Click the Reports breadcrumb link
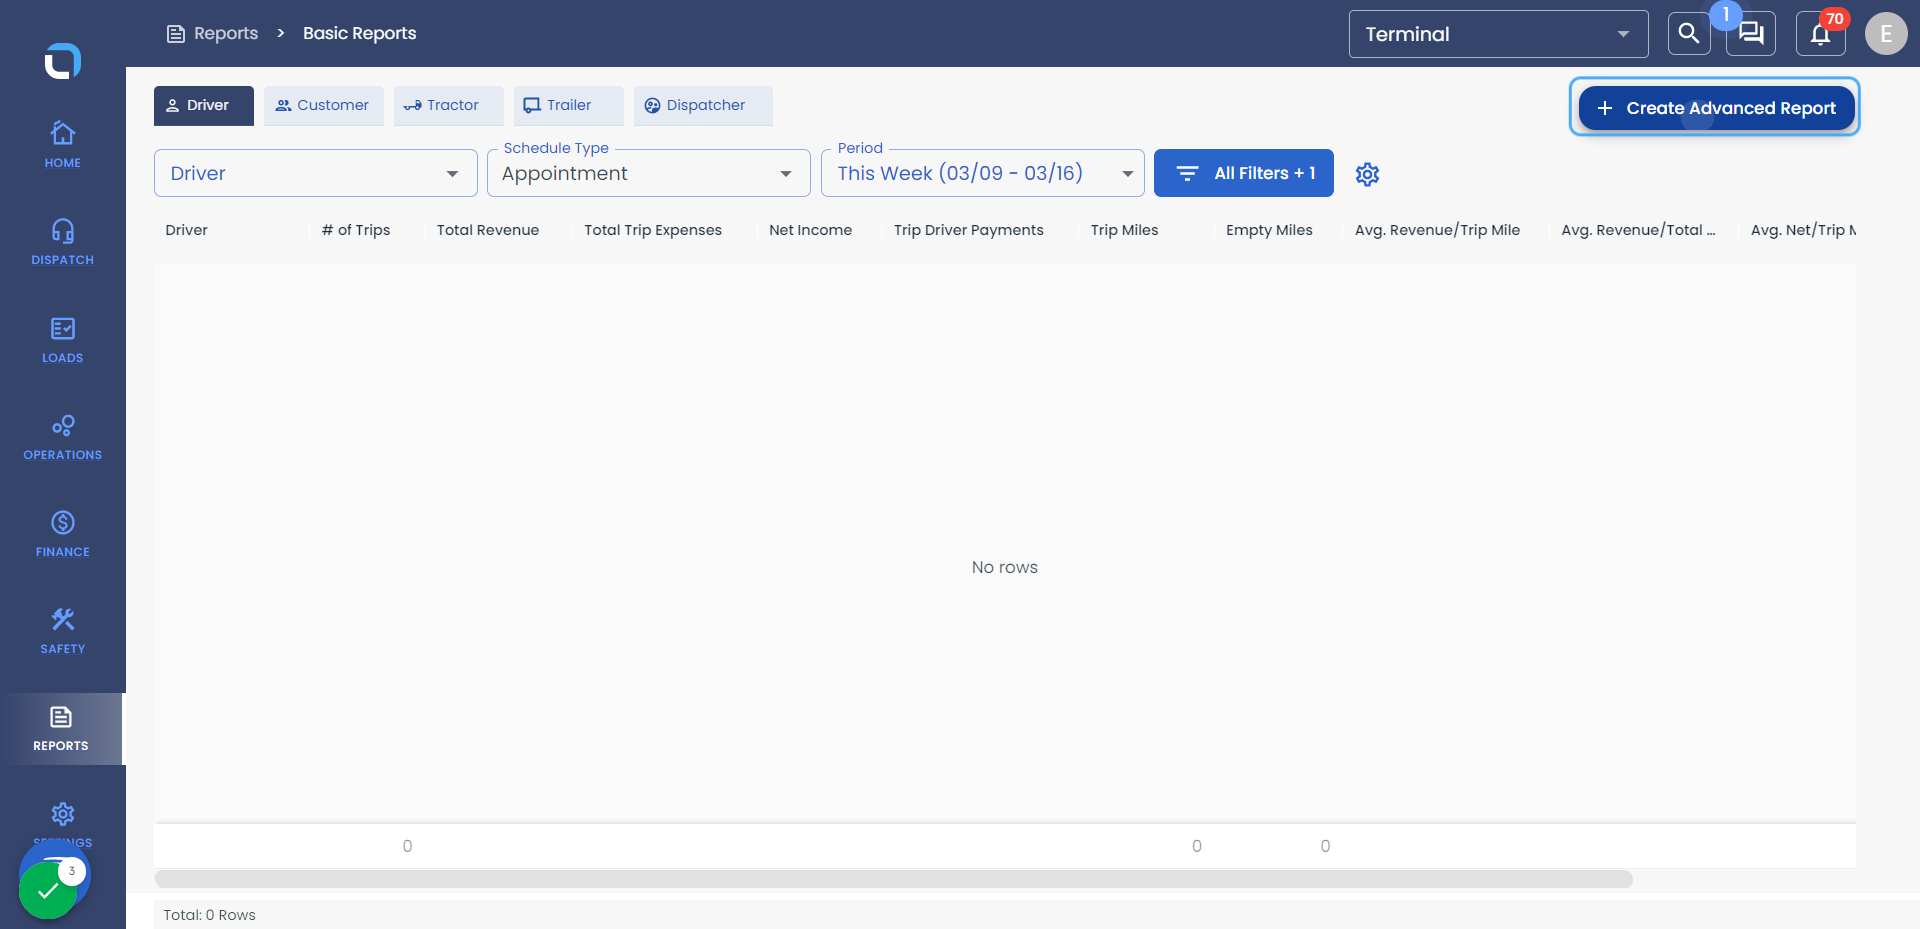Screen dimensions: 1920x929 coord(212,33)
